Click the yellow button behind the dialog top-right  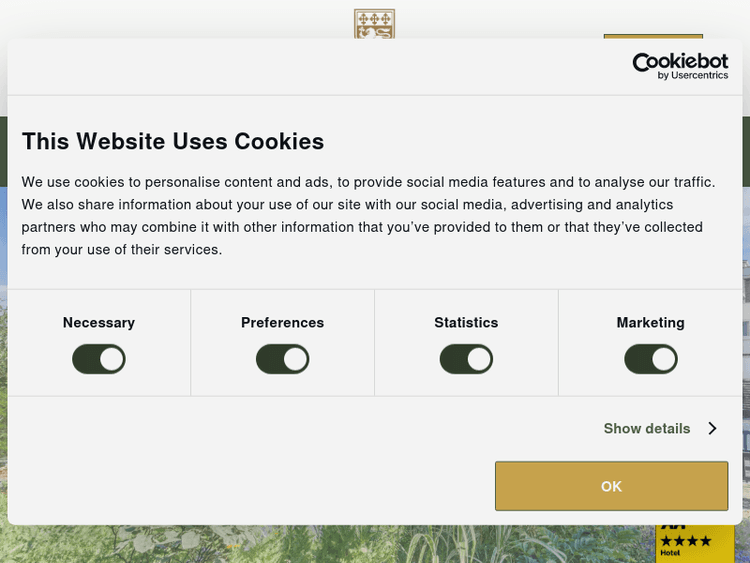point(653,36)
